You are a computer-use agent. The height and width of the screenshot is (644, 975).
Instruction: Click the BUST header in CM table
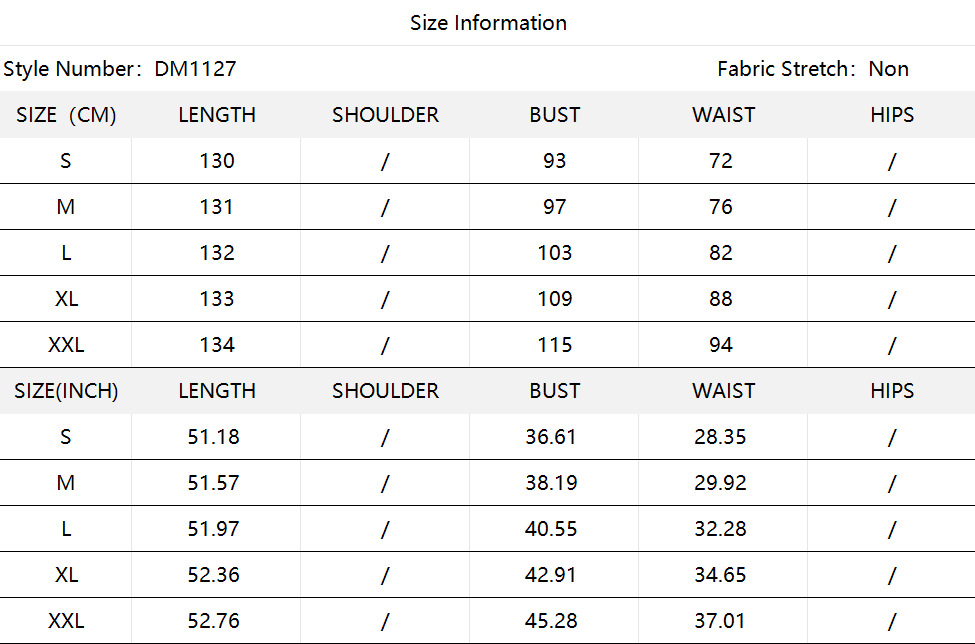pyautogui.click(x=554, y=115)
